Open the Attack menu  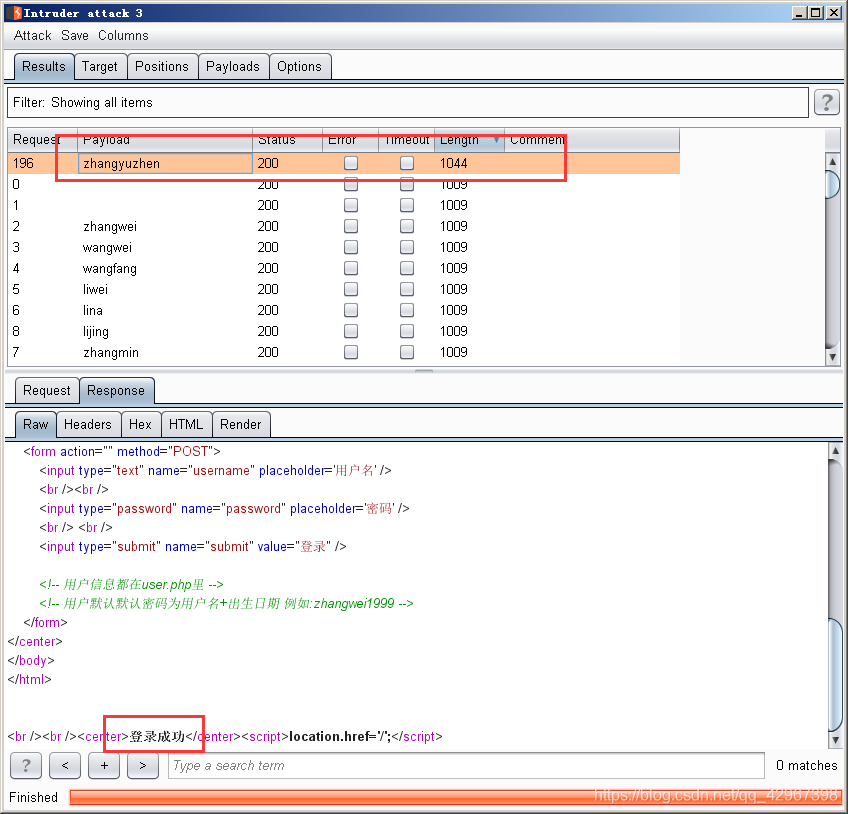pos(32,35)
